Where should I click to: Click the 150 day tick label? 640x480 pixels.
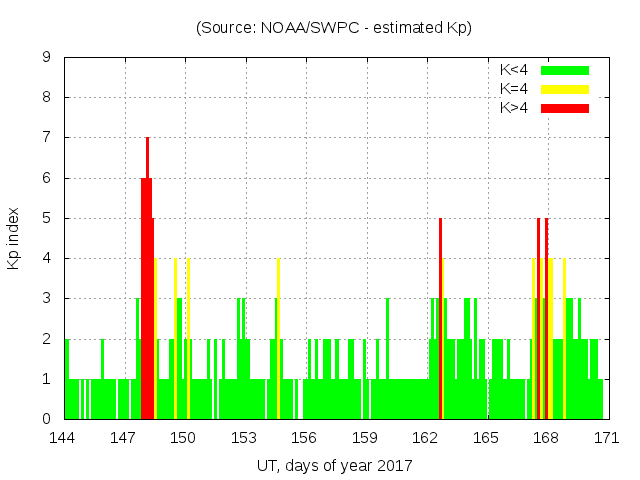[x=184, y=438]
